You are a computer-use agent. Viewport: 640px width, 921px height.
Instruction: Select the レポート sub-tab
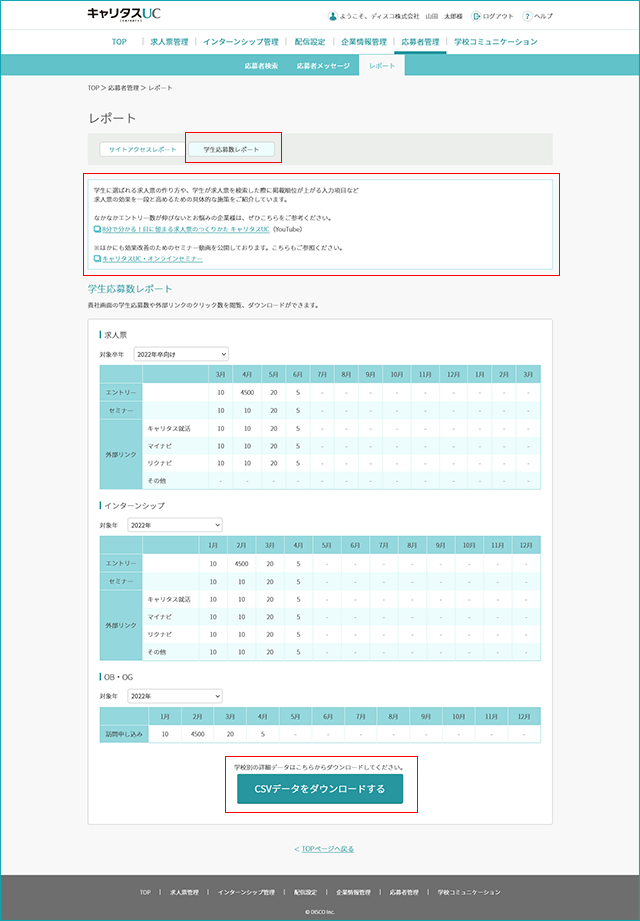click(x=382, y=66)
